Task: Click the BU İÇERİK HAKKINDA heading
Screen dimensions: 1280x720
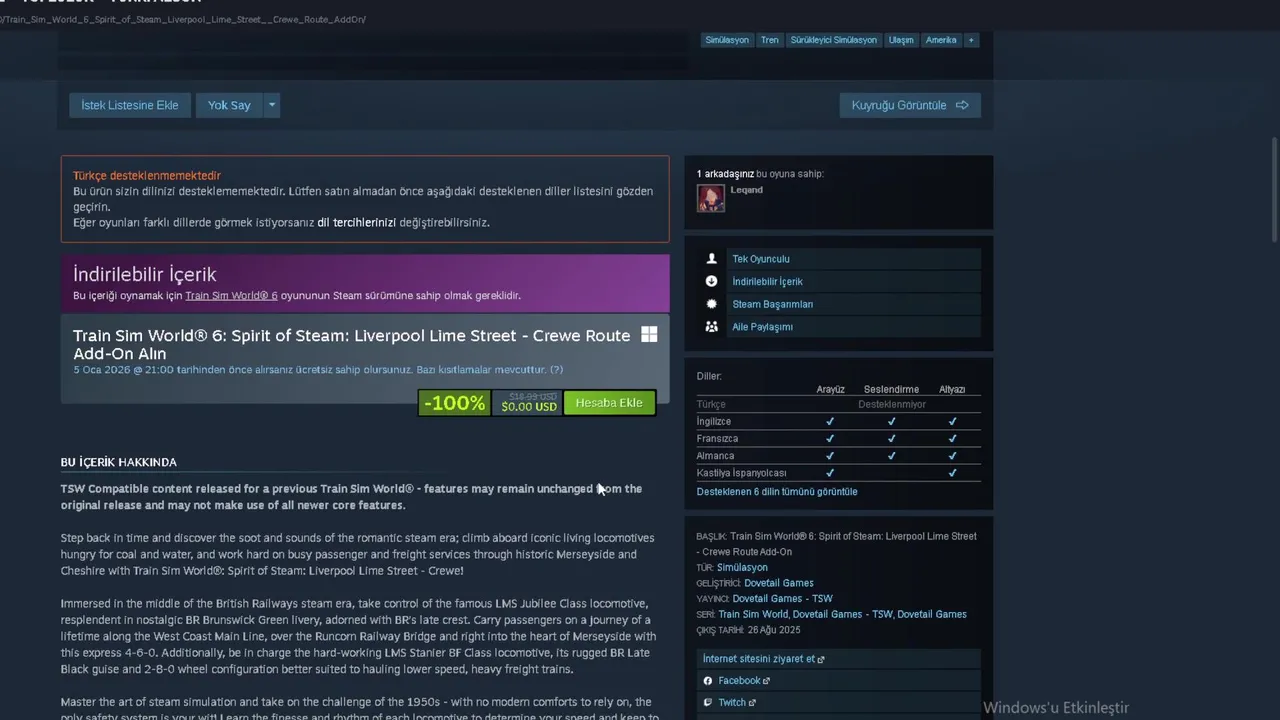Action: coord(118,462)
